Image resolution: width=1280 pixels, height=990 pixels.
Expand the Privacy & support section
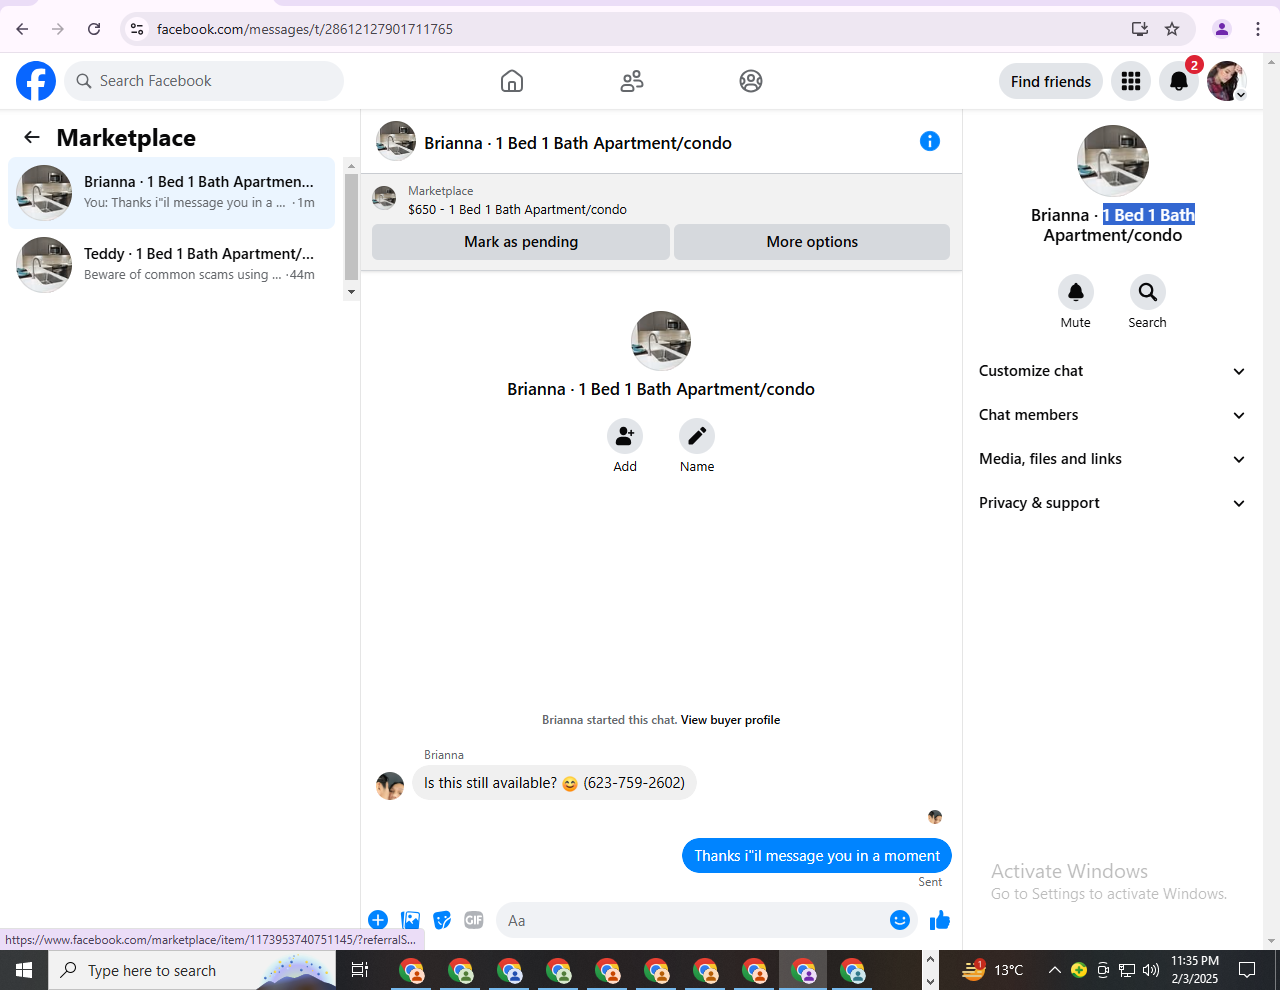tap(1113, 503)
